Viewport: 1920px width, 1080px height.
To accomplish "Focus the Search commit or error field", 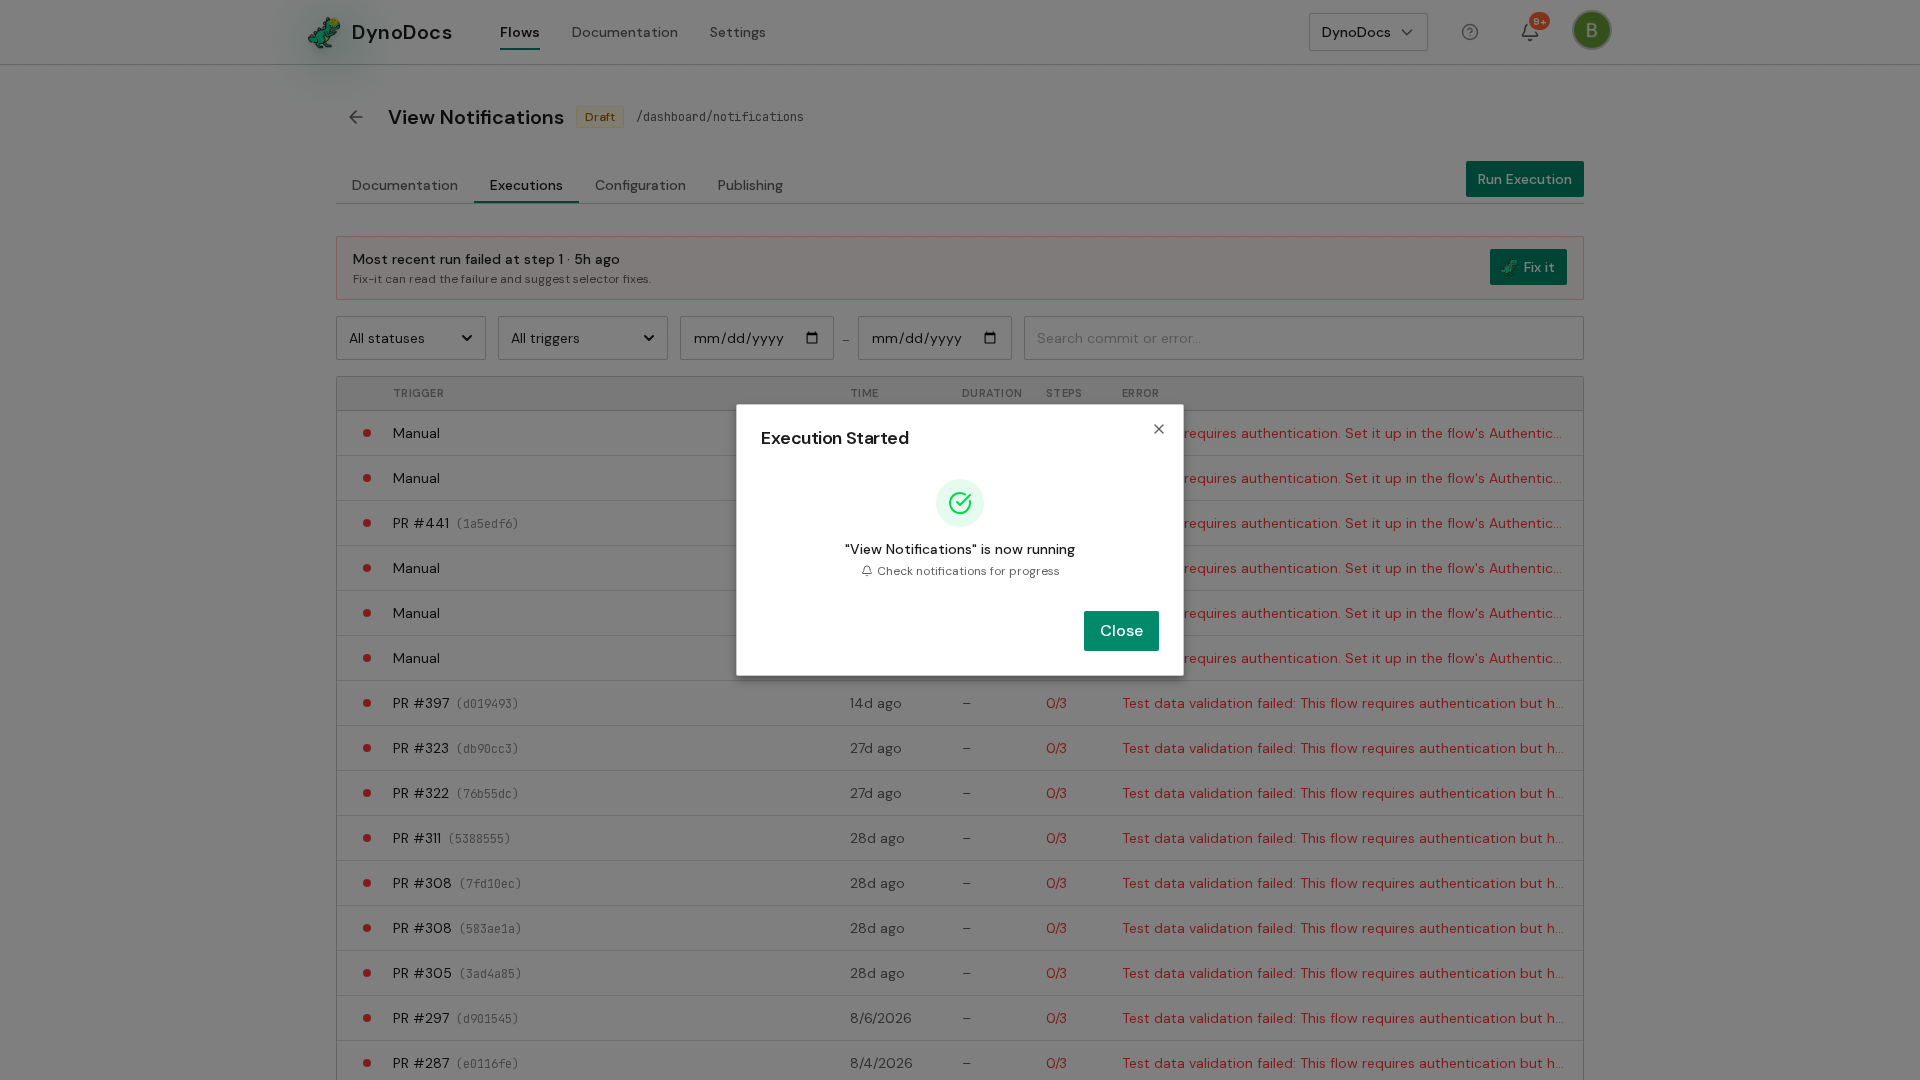I will 1304,338.
